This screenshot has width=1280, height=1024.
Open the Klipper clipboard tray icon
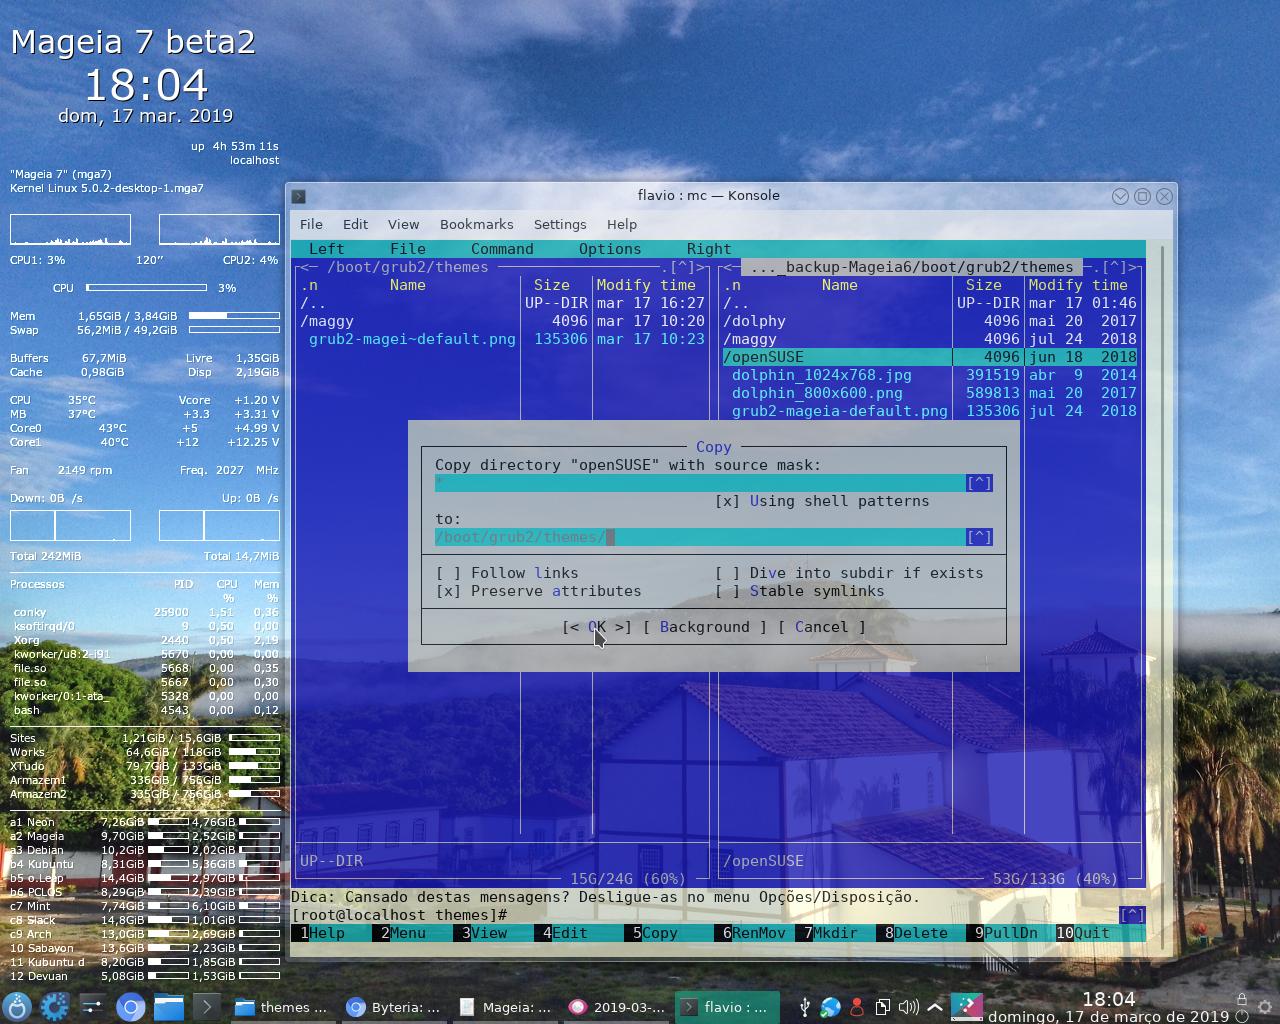coord(881,1006)
